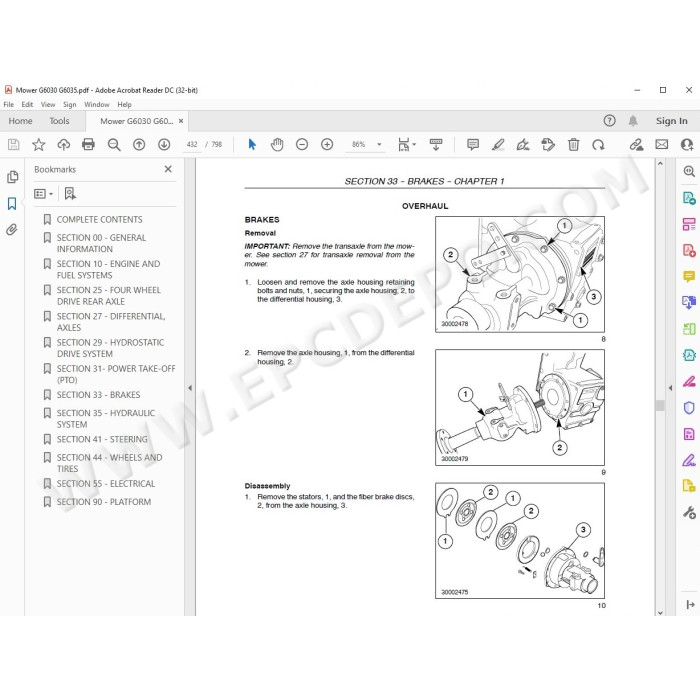This screenshot has width=700, height=700.
Task: Open the sign document pen tool
Action: (x=523, y=144)
